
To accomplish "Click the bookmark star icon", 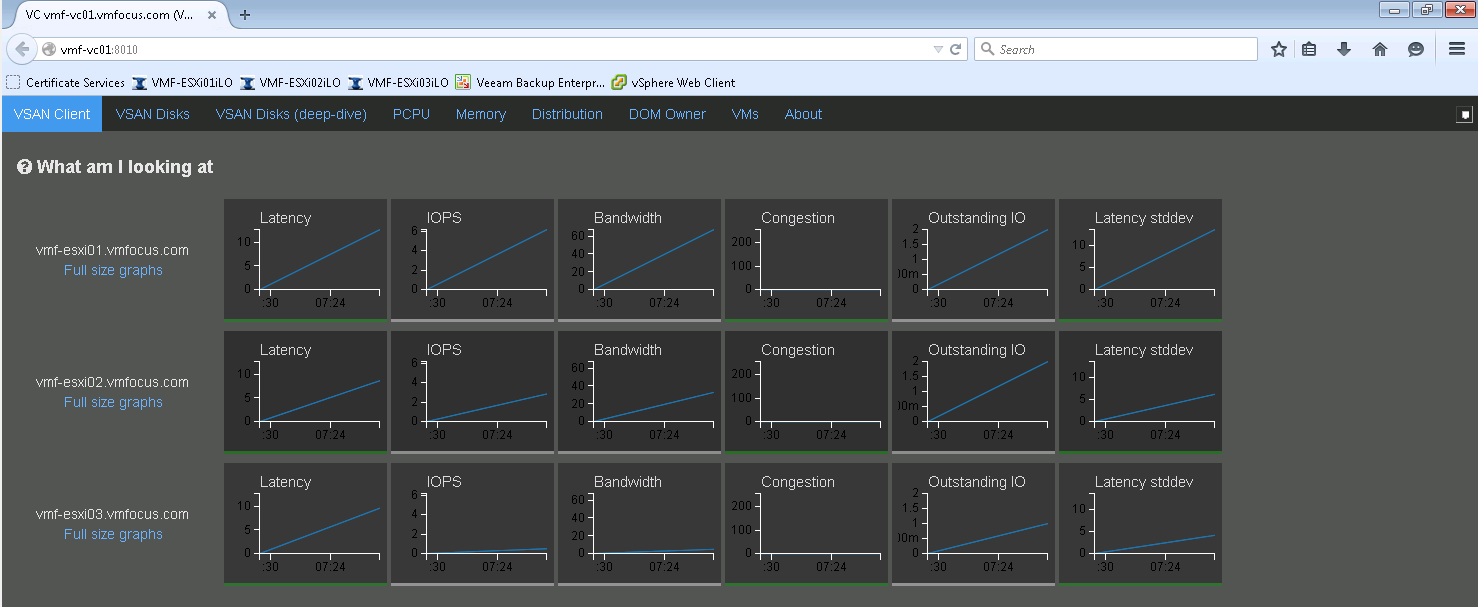I will pyautogui.click(x=1278, y=49).
